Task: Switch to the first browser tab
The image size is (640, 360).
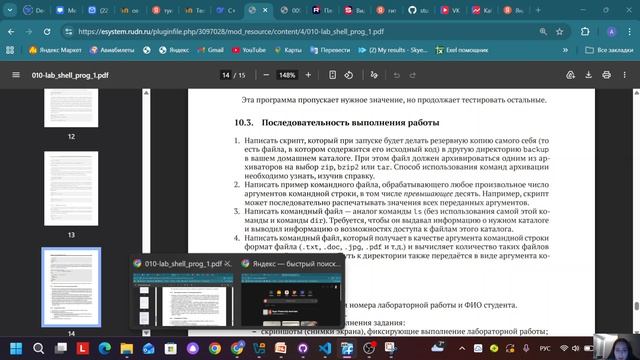Action: 34,10
